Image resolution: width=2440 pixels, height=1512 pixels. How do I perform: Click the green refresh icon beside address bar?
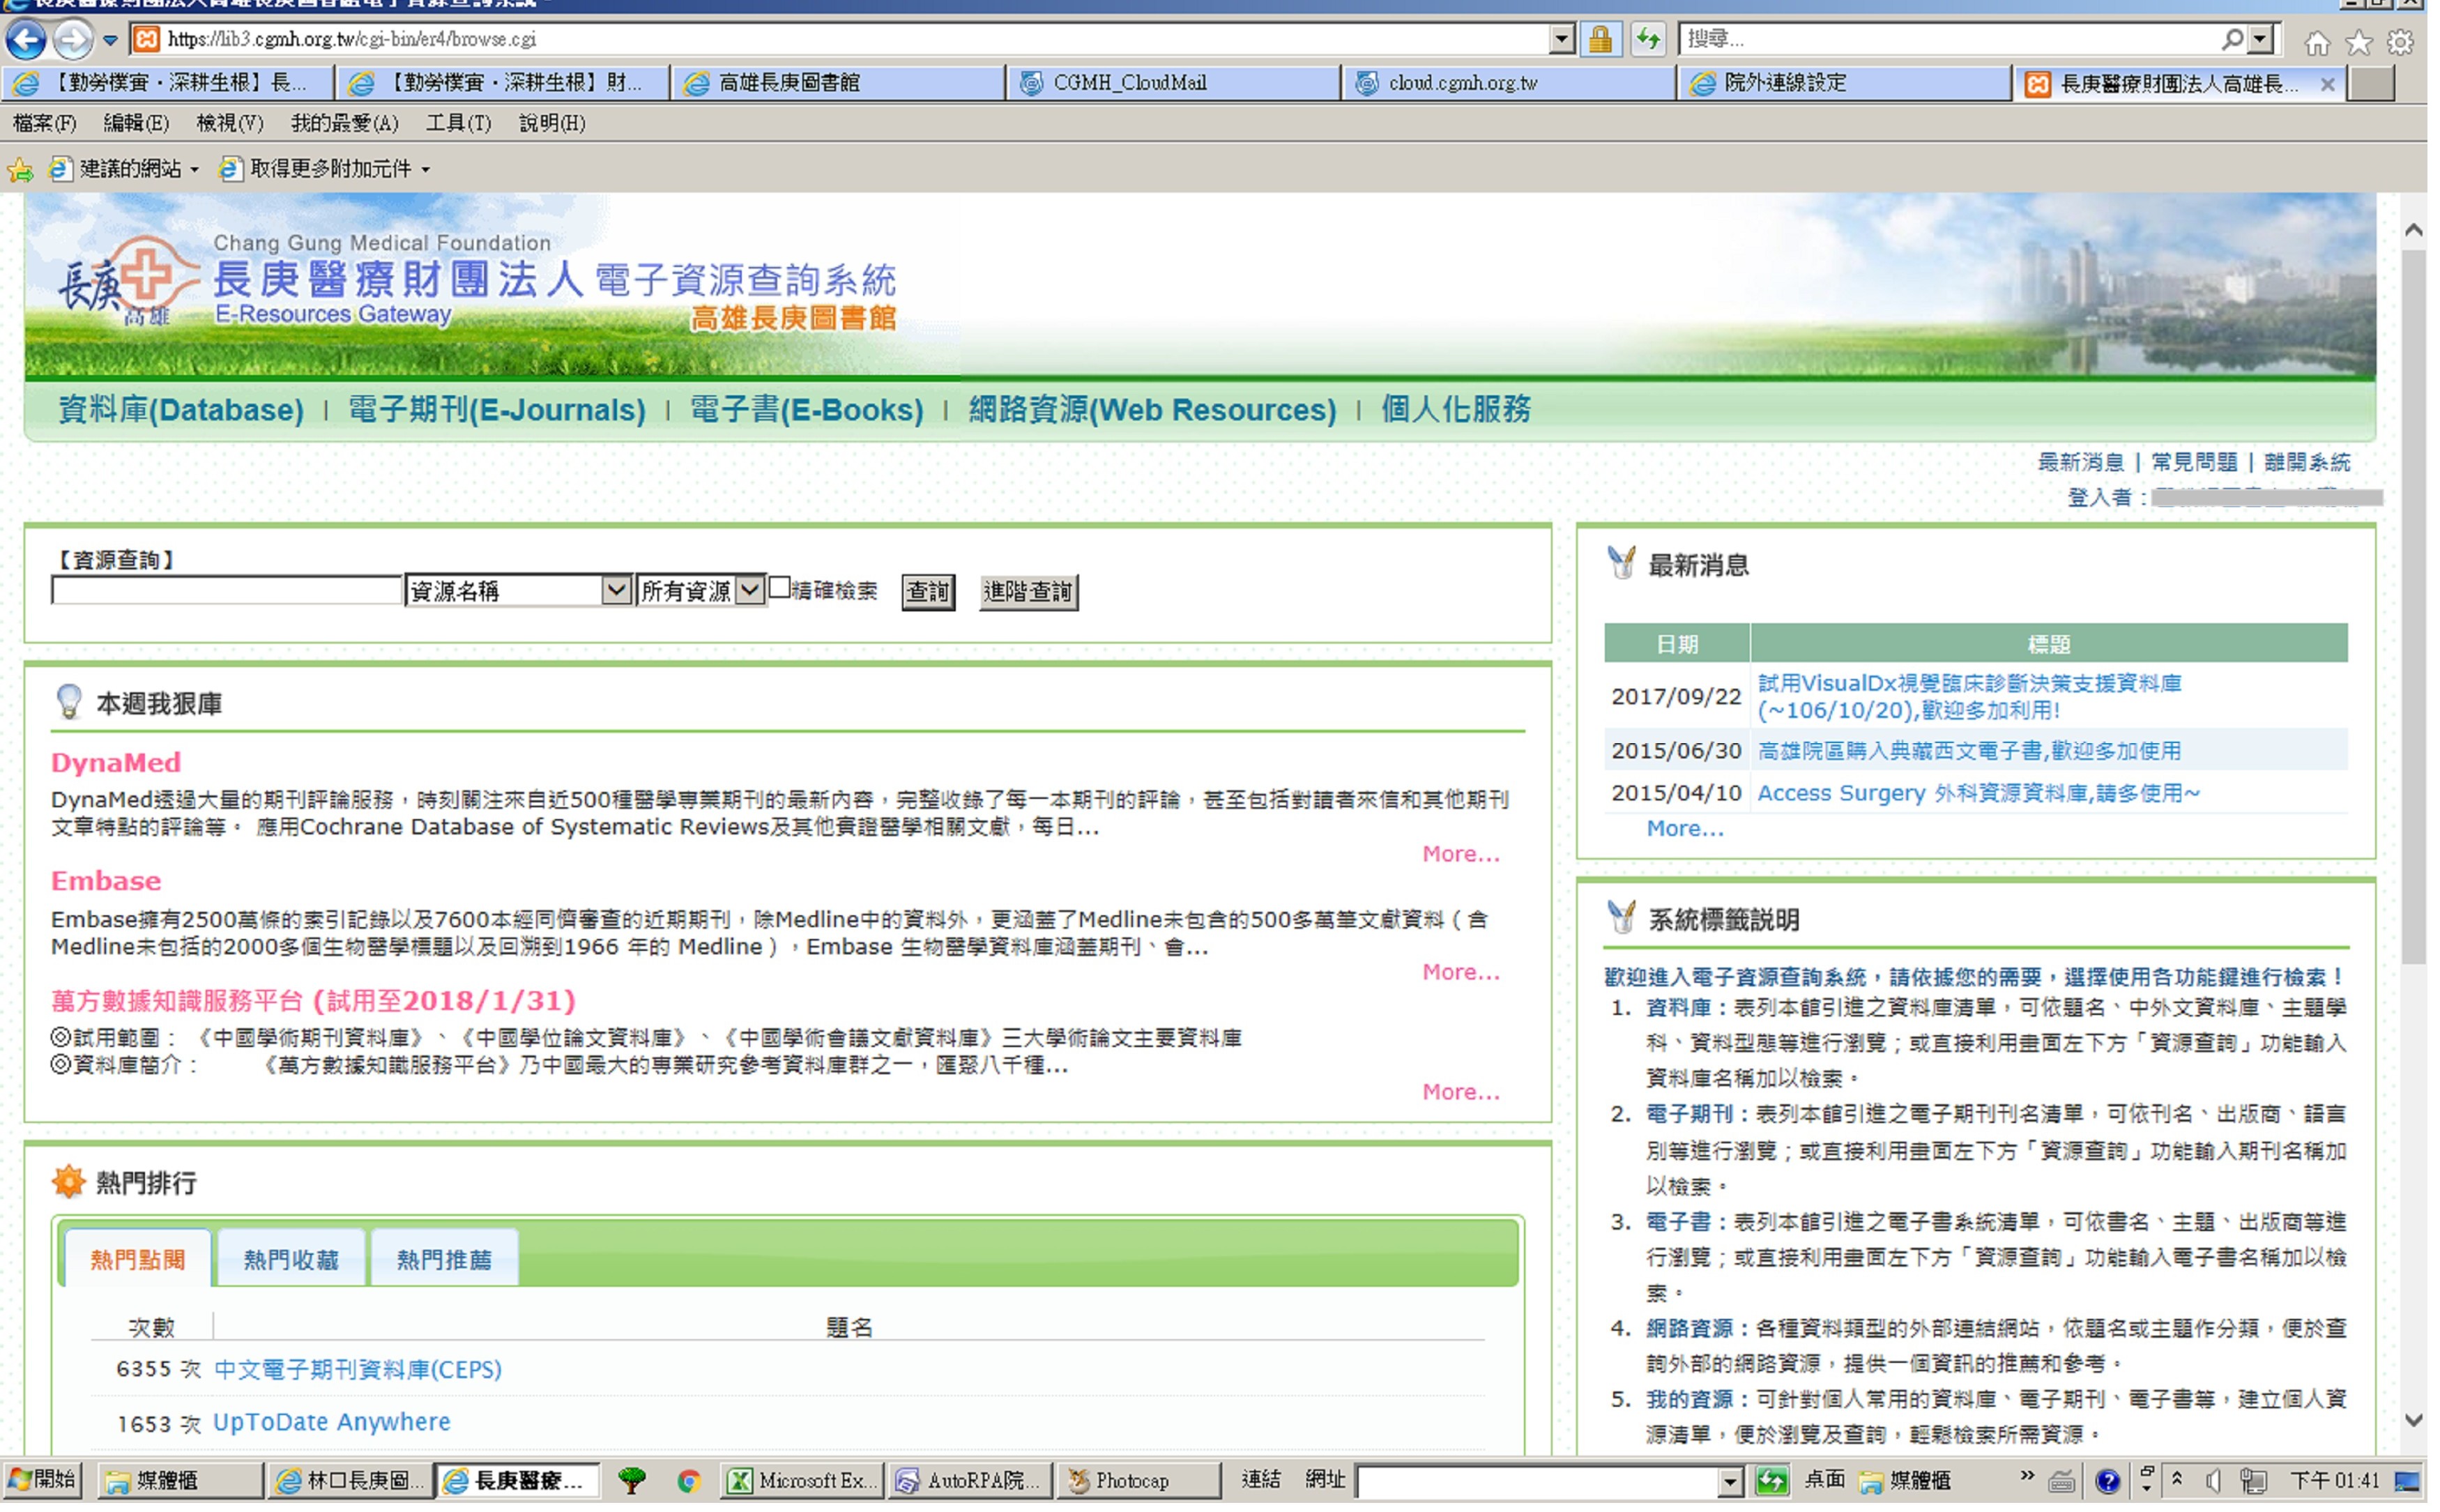coord(1648,40)
